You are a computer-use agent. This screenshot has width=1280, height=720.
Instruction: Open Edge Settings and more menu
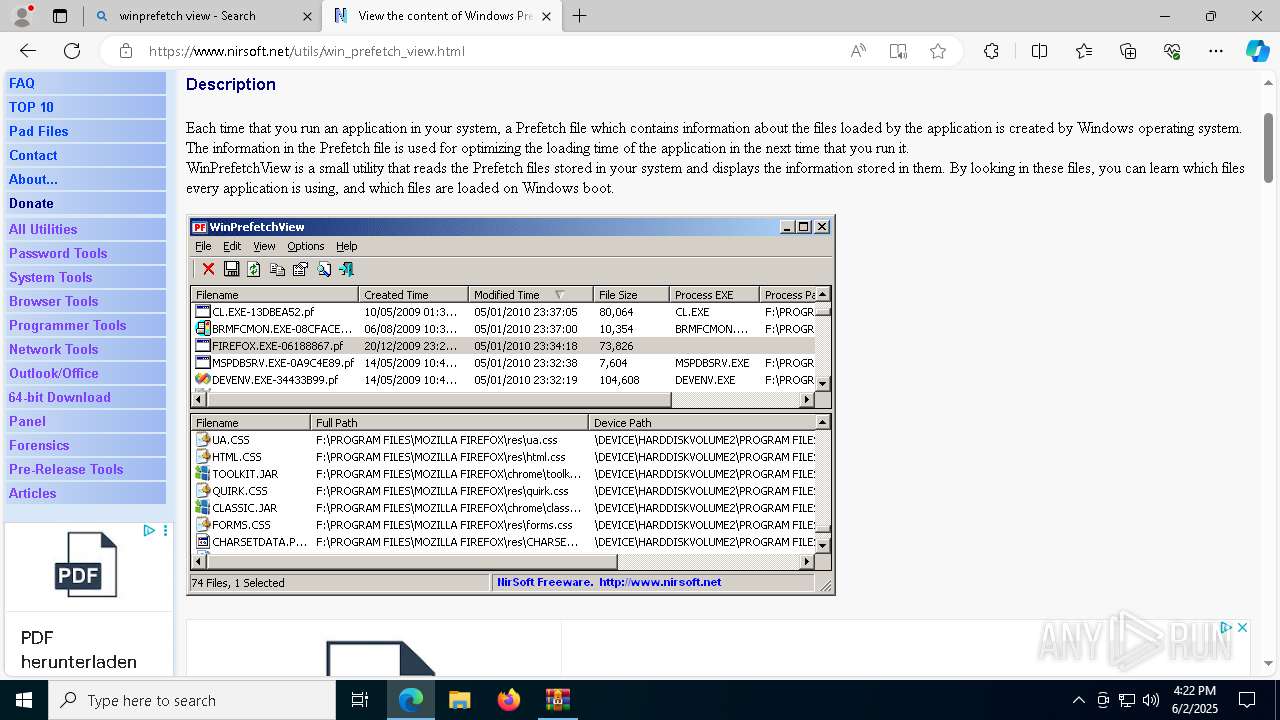(1216, 51)
